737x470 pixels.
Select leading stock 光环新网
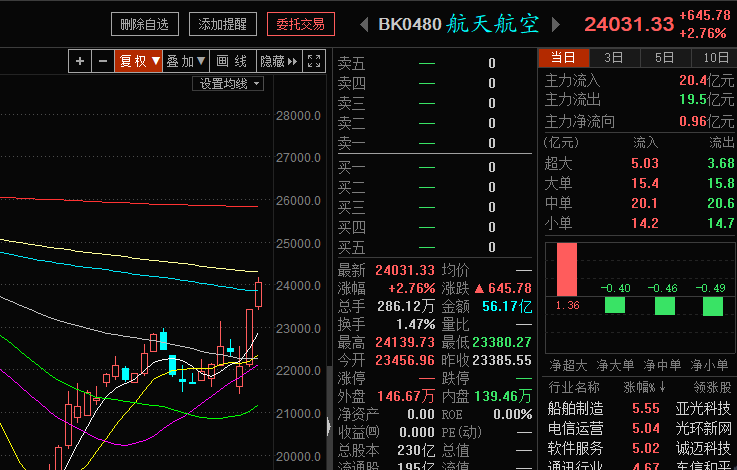[x=704, y=429]
